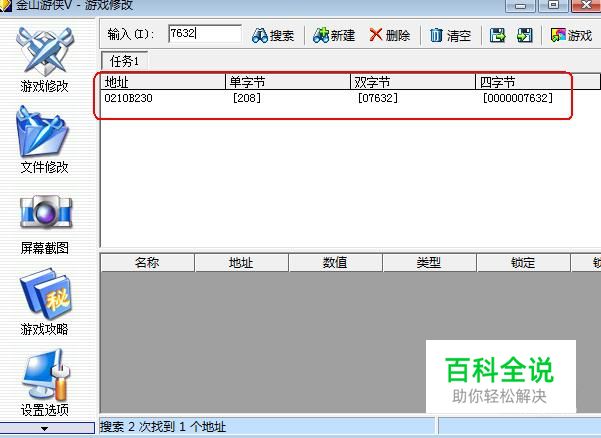Click the 四字节 column header
Image resolution: width=601 pixels, height=438 pixels.
click(538, 82)
